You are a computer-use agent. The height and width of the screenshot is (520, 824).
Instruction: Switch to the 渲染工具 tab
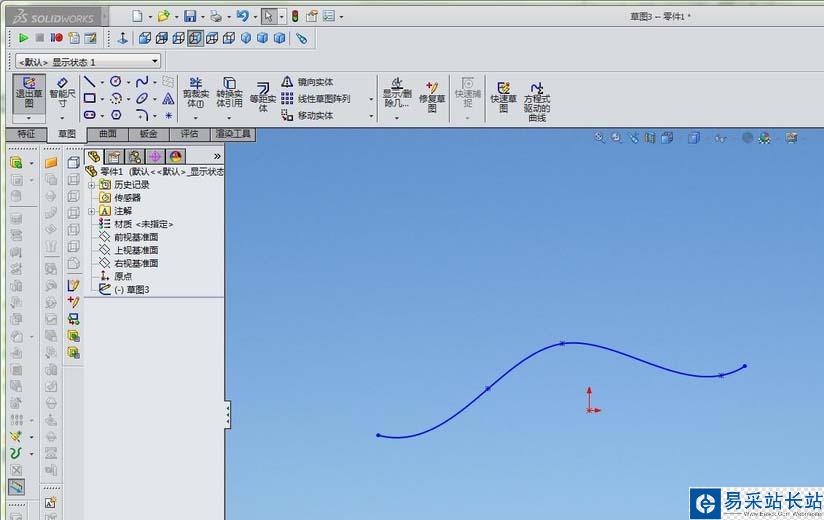[233, 134]
